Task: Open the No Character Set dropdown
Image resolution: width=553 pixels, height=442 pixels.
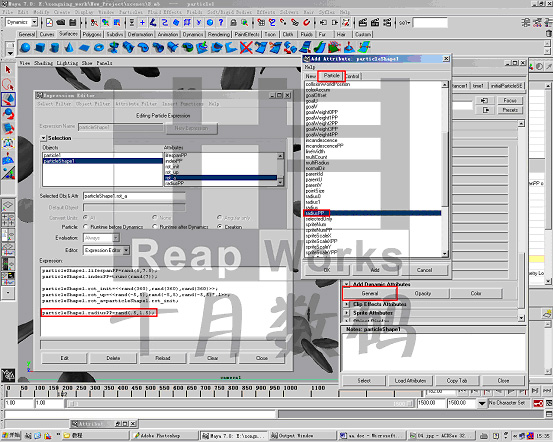Action: point(482,403)
